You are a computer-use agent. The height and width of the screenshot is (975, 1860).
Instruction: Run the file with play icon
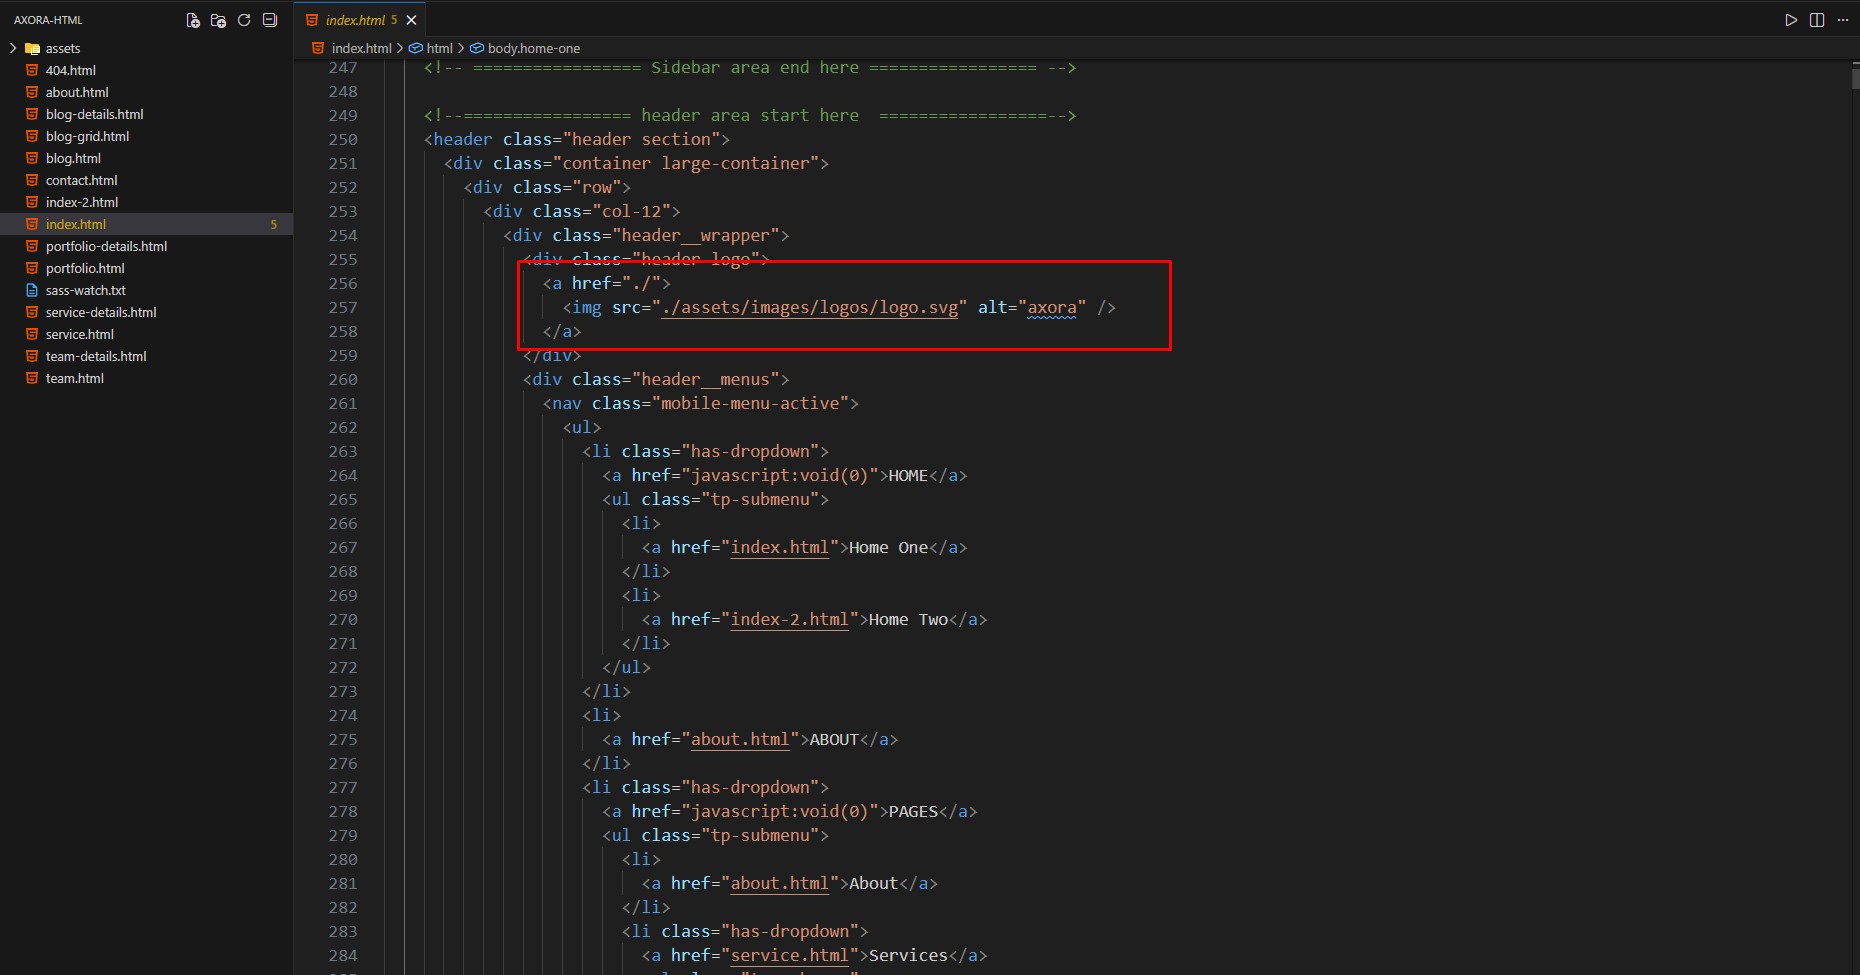1791,20
